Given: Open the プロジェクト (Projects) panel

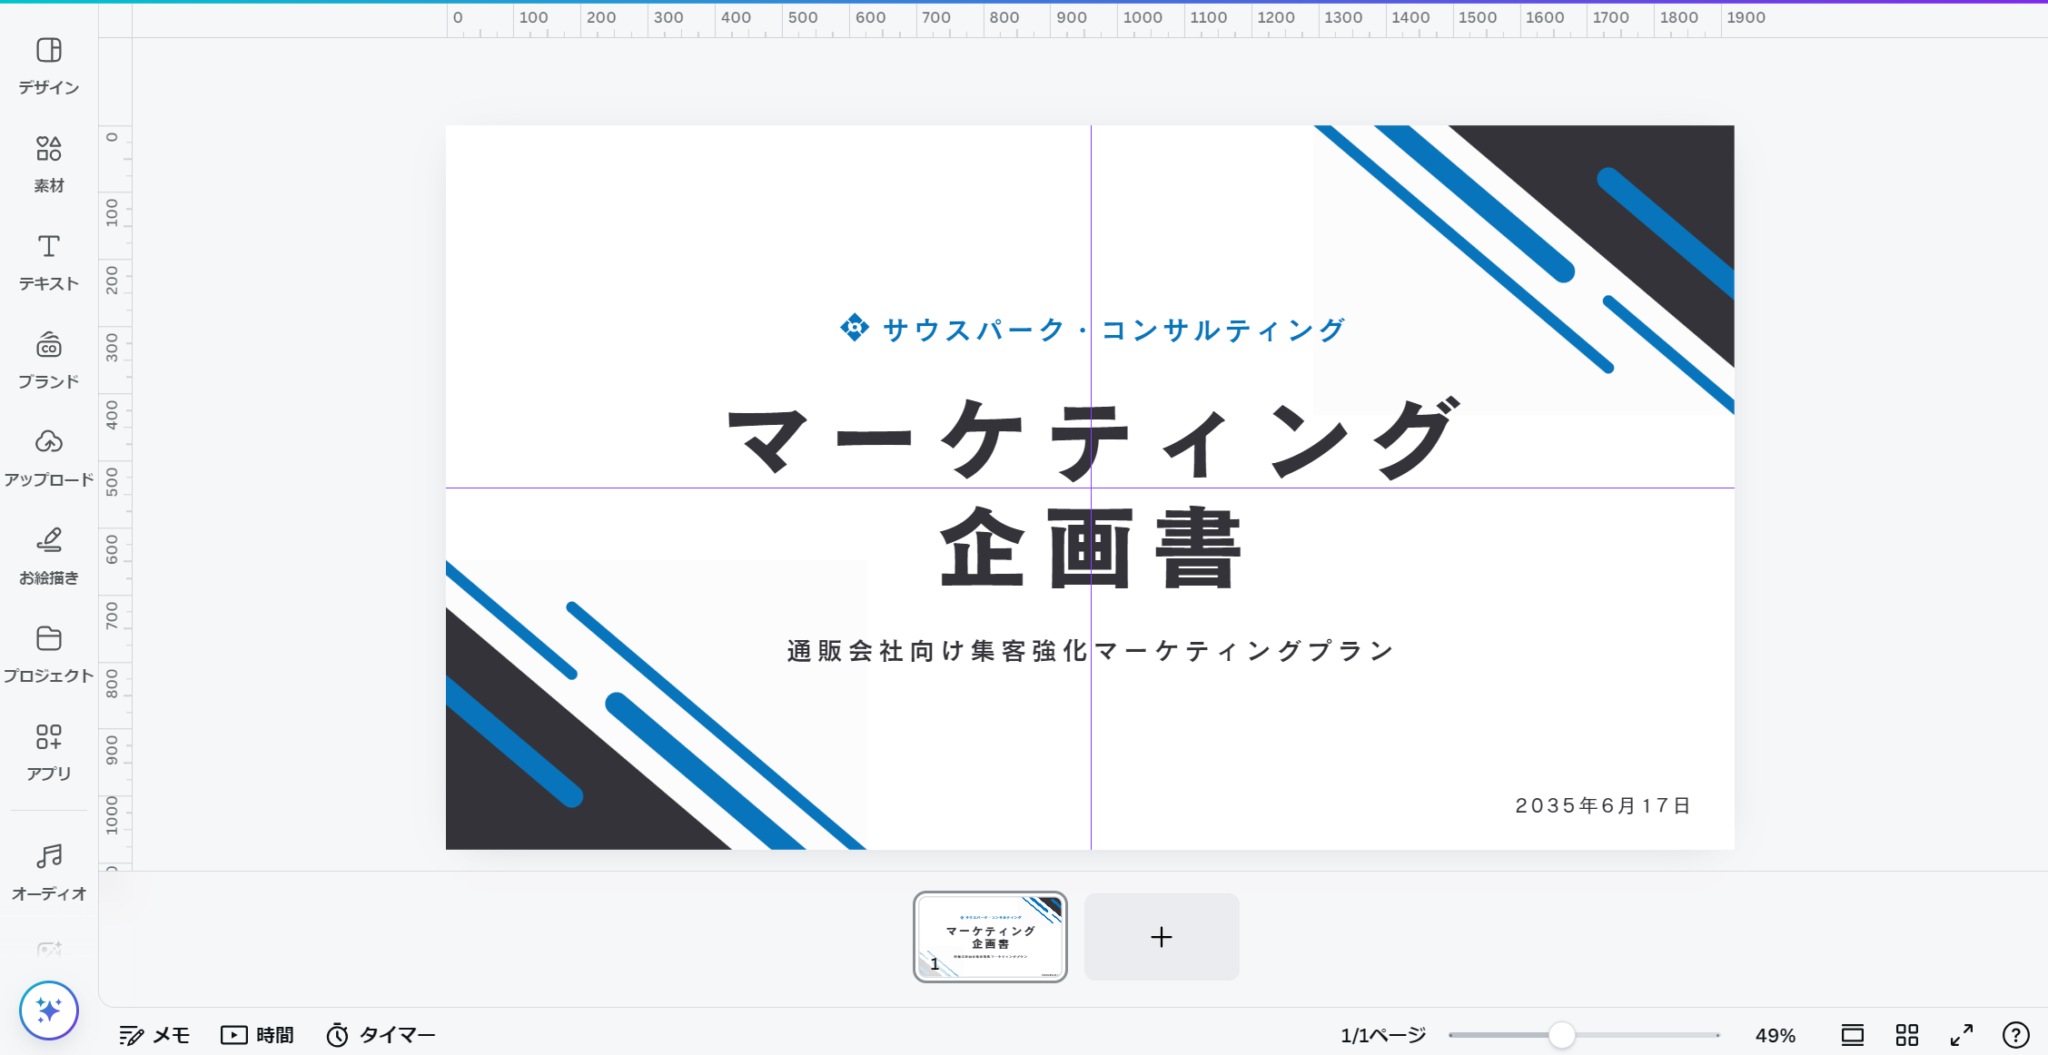Looking at the screenshot, I should tap(48, 654).
